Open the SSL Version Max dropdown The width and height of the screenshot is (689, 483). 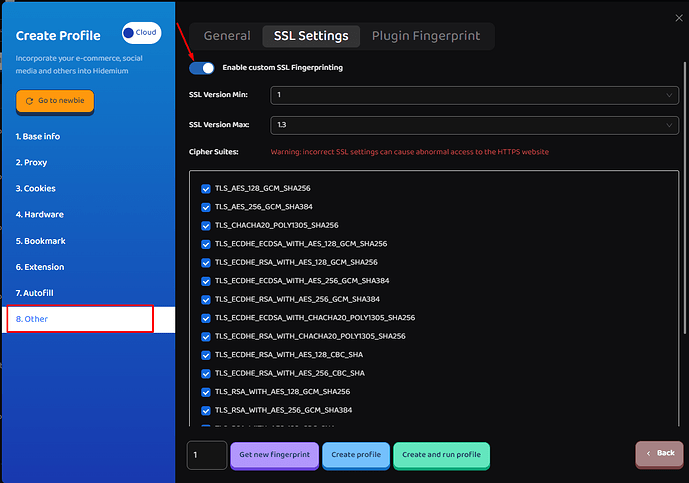tap(475, 125)
